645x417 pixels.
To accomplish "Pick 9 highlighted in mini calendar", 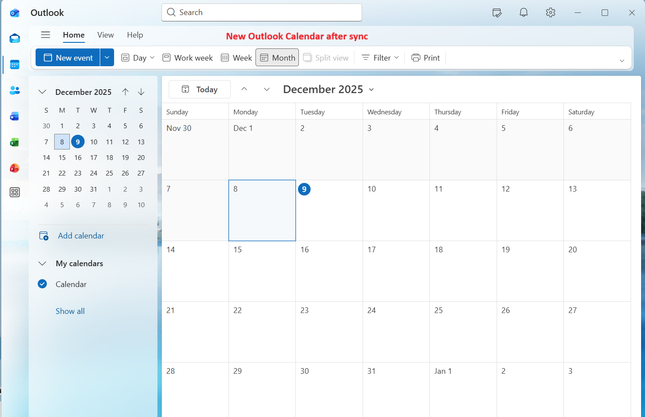I will click(78, 142).
